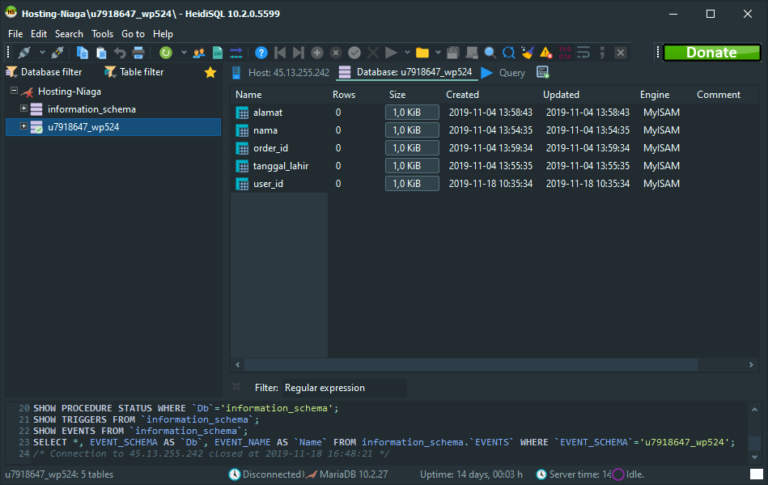
Task: Click the green Donate button
Action: pos(711,52)
